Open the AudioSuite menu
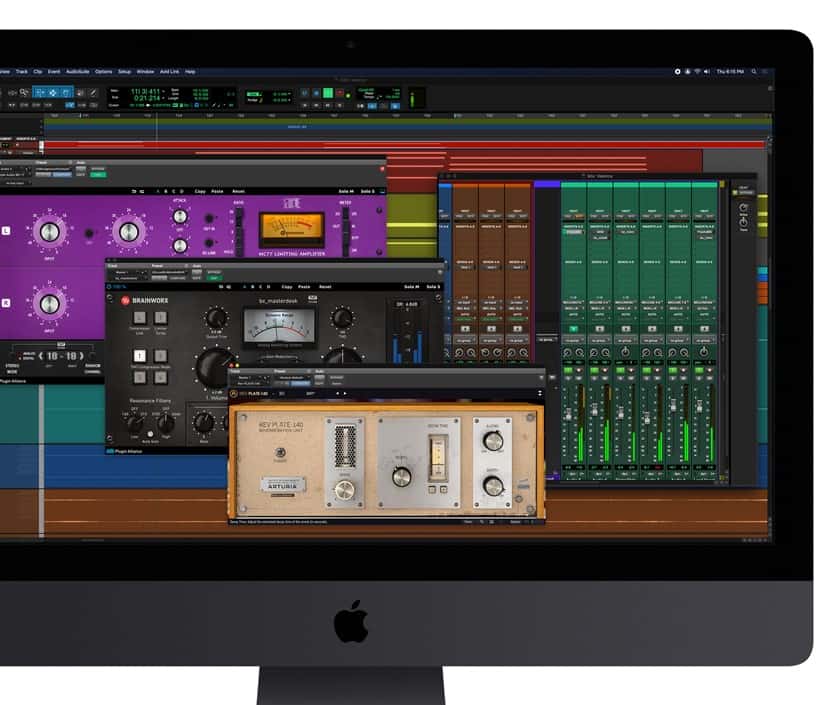 (78, 72)
